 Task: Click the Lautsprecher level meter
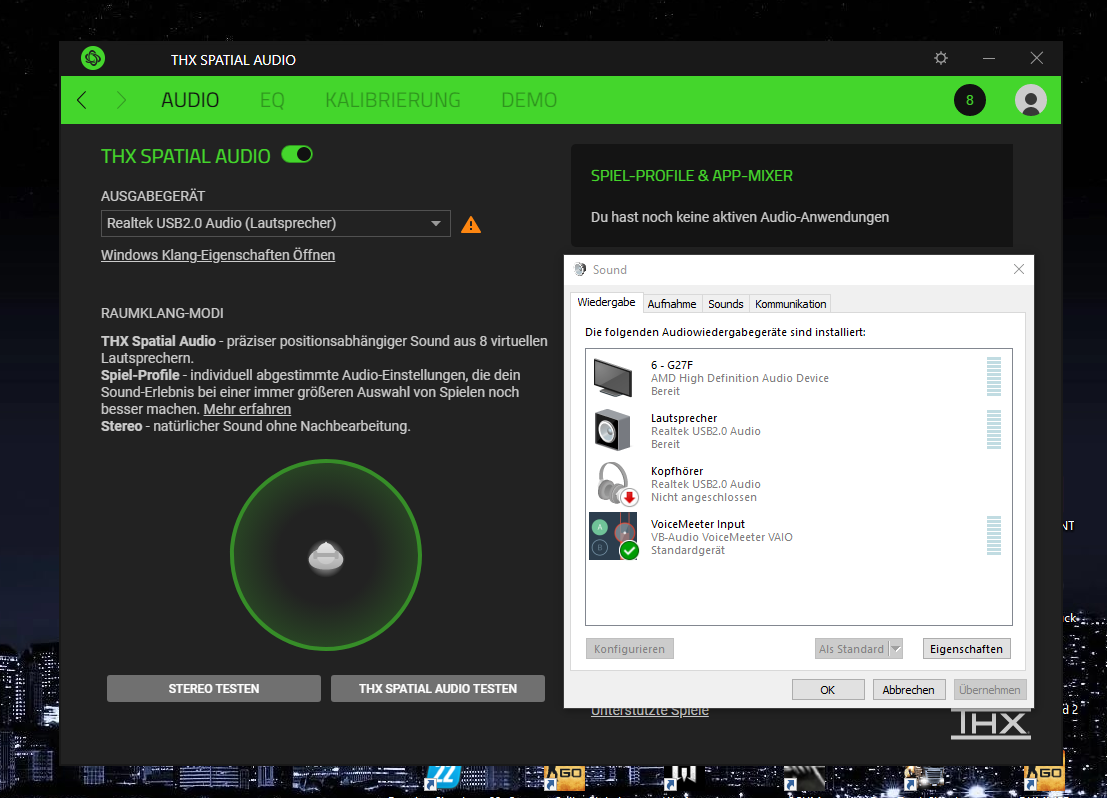coord(994,429)
